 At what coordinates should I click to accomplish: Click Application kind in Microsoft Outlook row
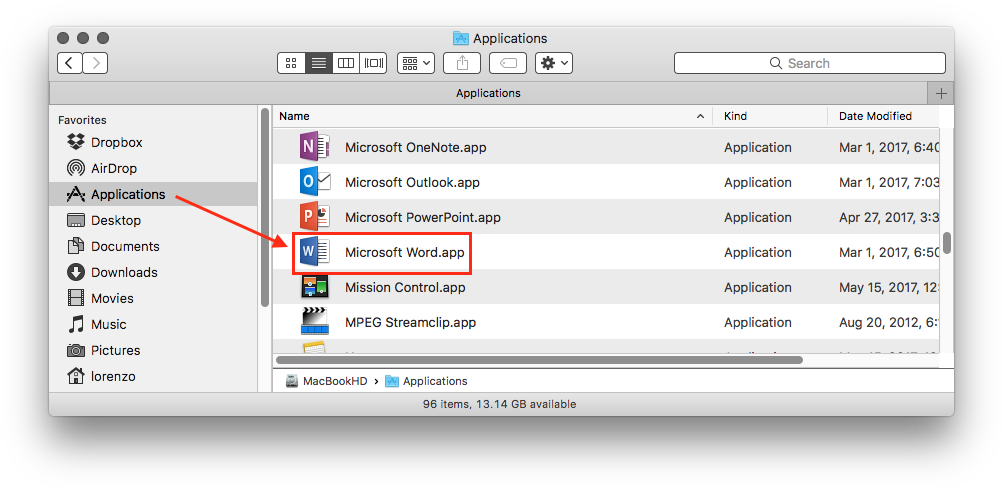[x=758, y=183]
